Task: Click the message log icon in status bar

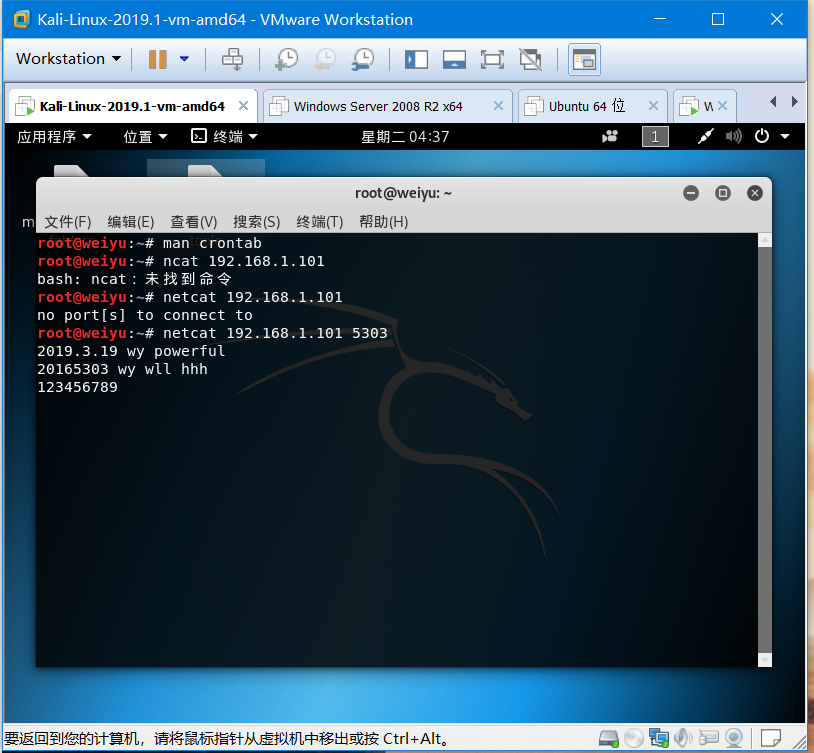Action: pos(770,738)
